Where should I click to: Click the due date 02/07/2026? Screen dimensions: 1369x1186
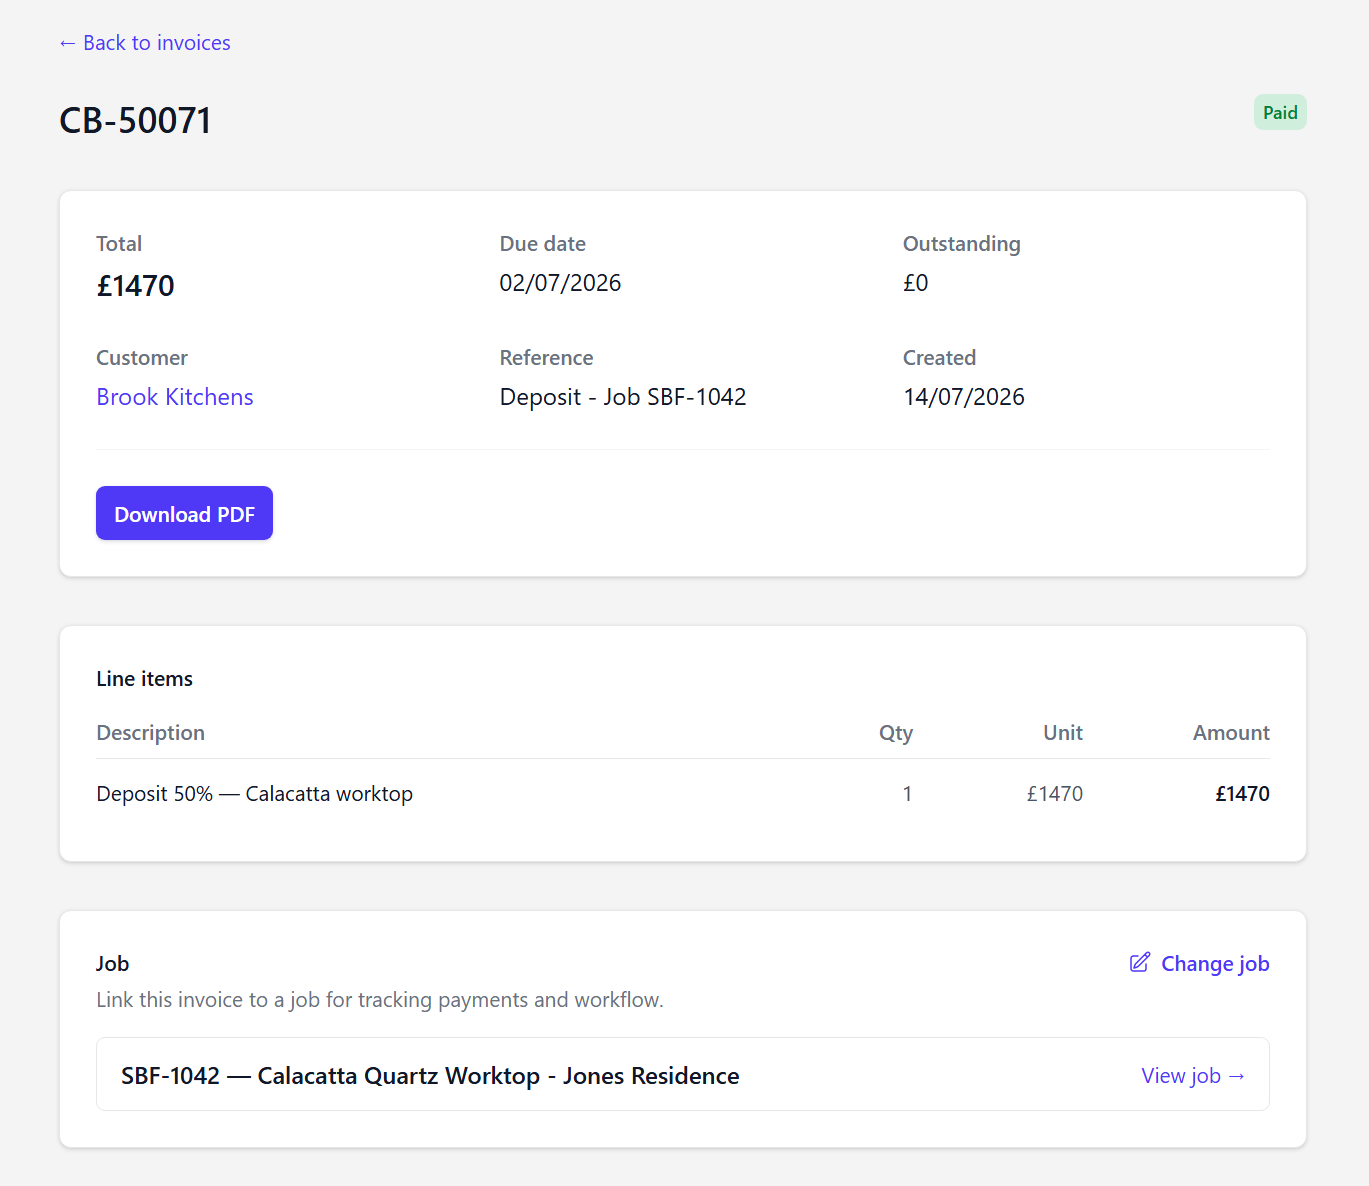[x=560, y=283]
